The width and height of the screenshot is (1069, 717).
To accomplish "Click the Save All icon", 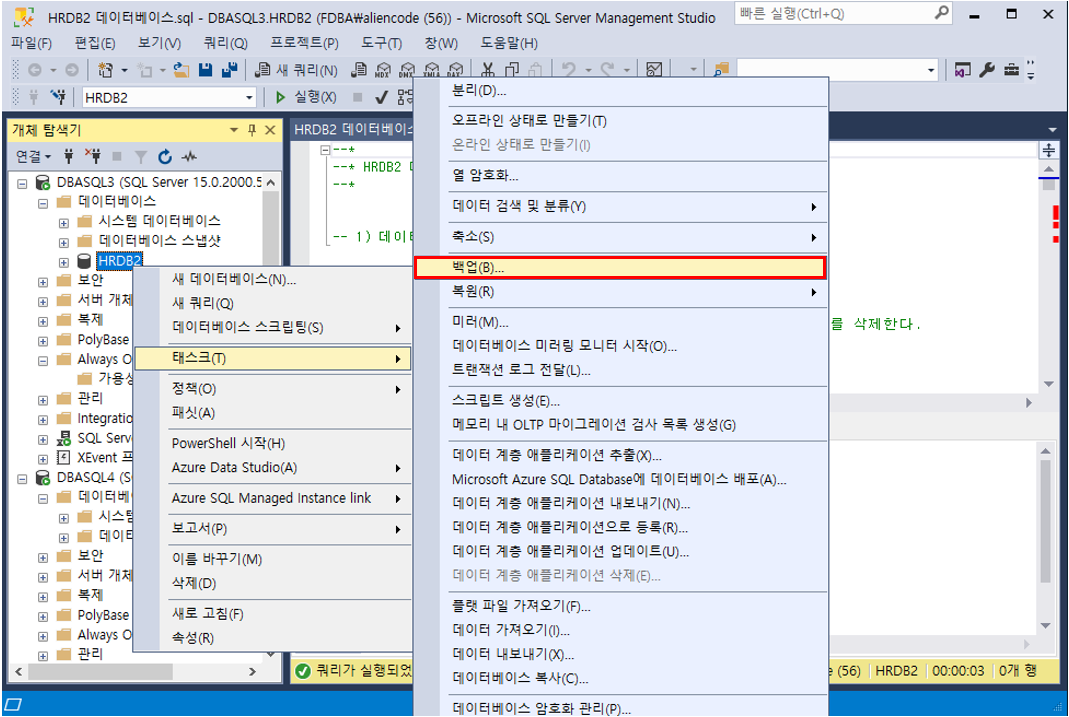I will (230, 70).
